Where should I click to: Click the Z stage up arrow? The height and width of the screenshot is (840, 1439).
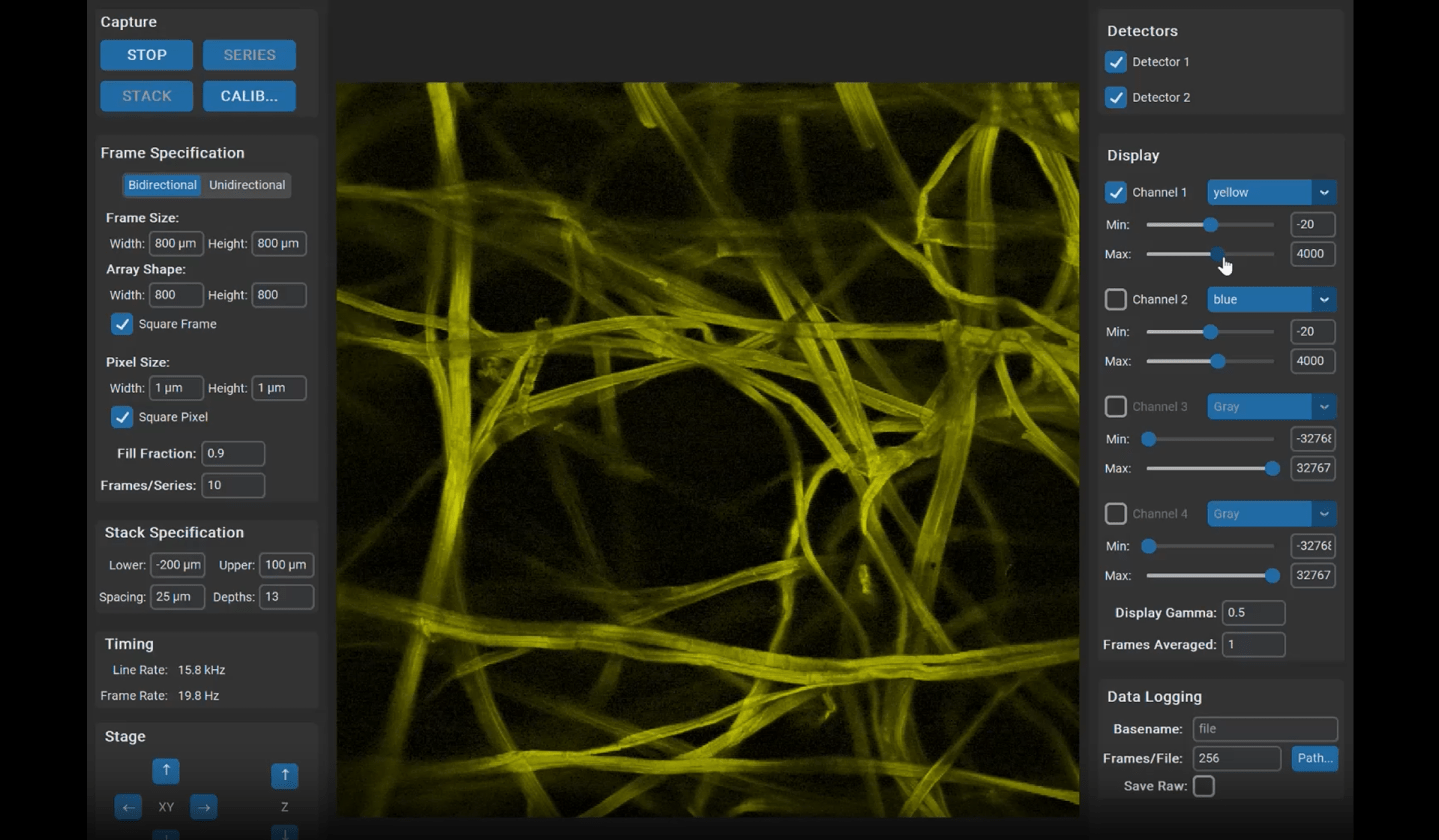click(x=284, y=775)
